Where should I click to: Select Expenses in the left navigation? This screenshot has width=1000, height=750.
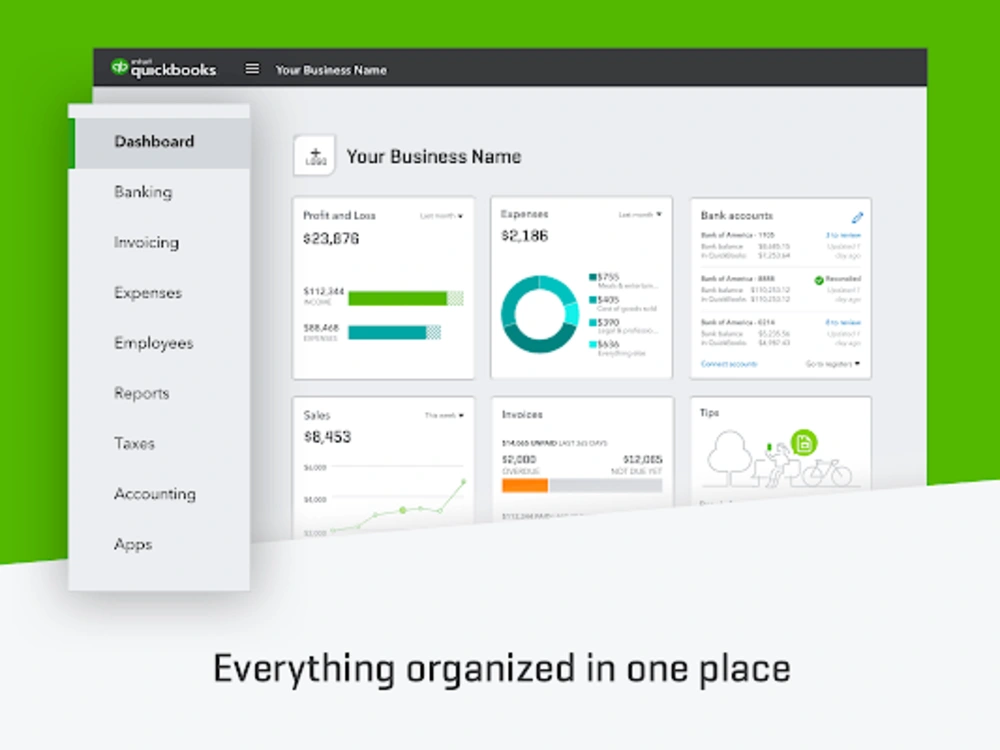148,293
